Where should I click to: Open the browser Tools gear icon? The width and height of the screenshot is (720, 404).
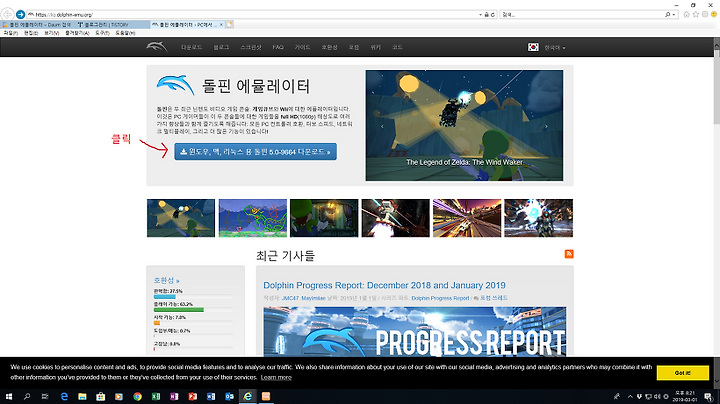pos(705,15)
